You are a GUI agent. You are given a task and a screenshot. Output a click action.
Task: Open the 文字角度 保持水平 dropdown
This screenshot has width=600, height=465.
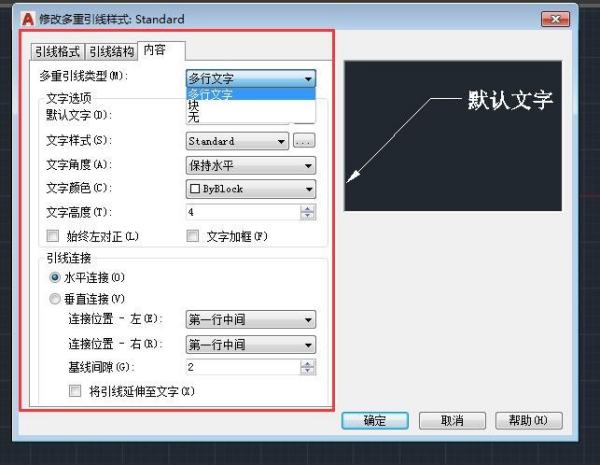coord(251,166)
